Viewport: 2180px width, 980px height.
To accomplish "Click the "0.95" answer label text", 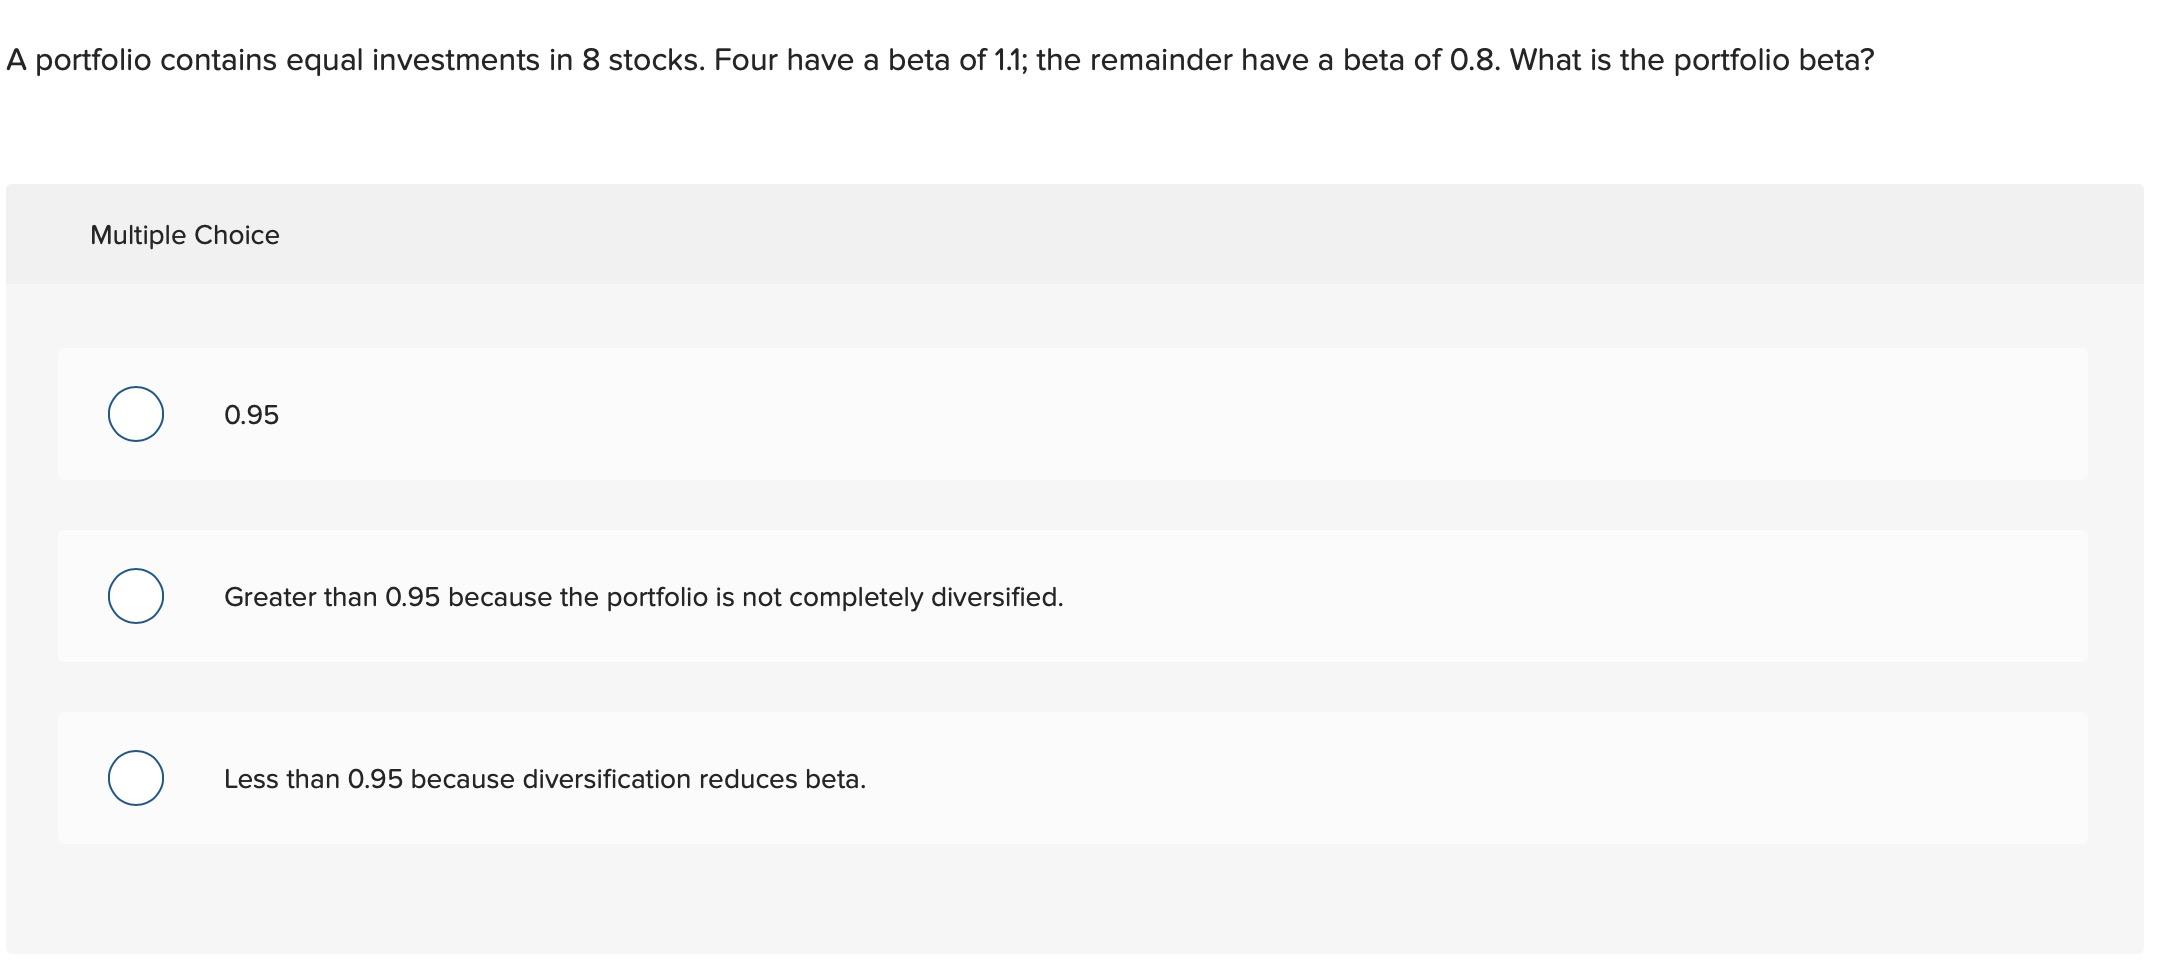I will (251, 415).
